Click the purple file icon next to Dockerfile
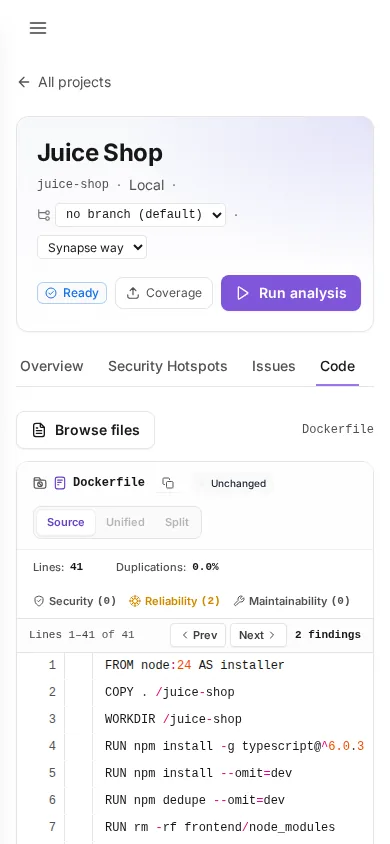390x844 pixels. coord(60,483)
